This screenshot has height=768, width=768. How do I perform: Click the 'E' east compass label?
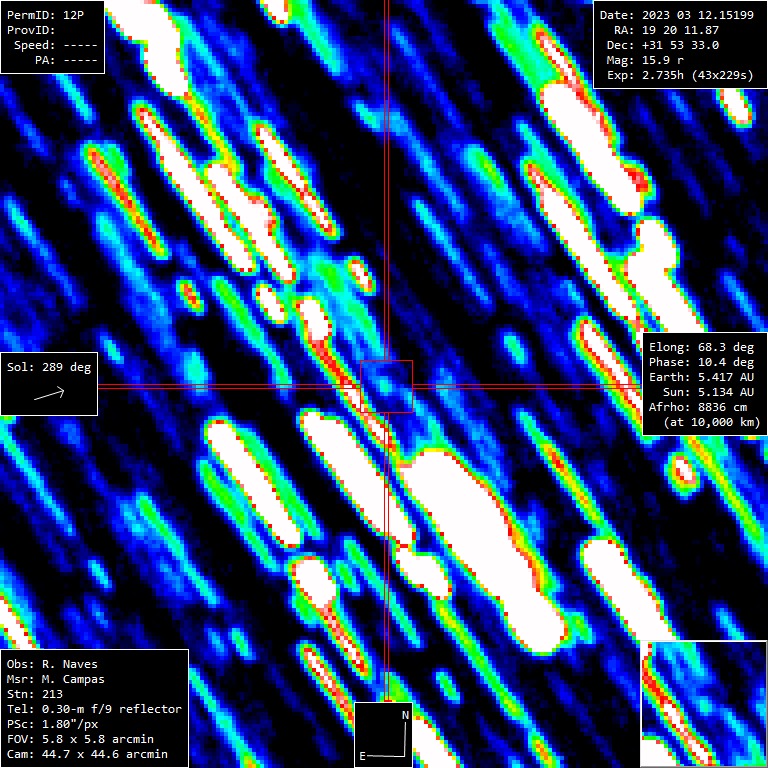tap(362, 756)
